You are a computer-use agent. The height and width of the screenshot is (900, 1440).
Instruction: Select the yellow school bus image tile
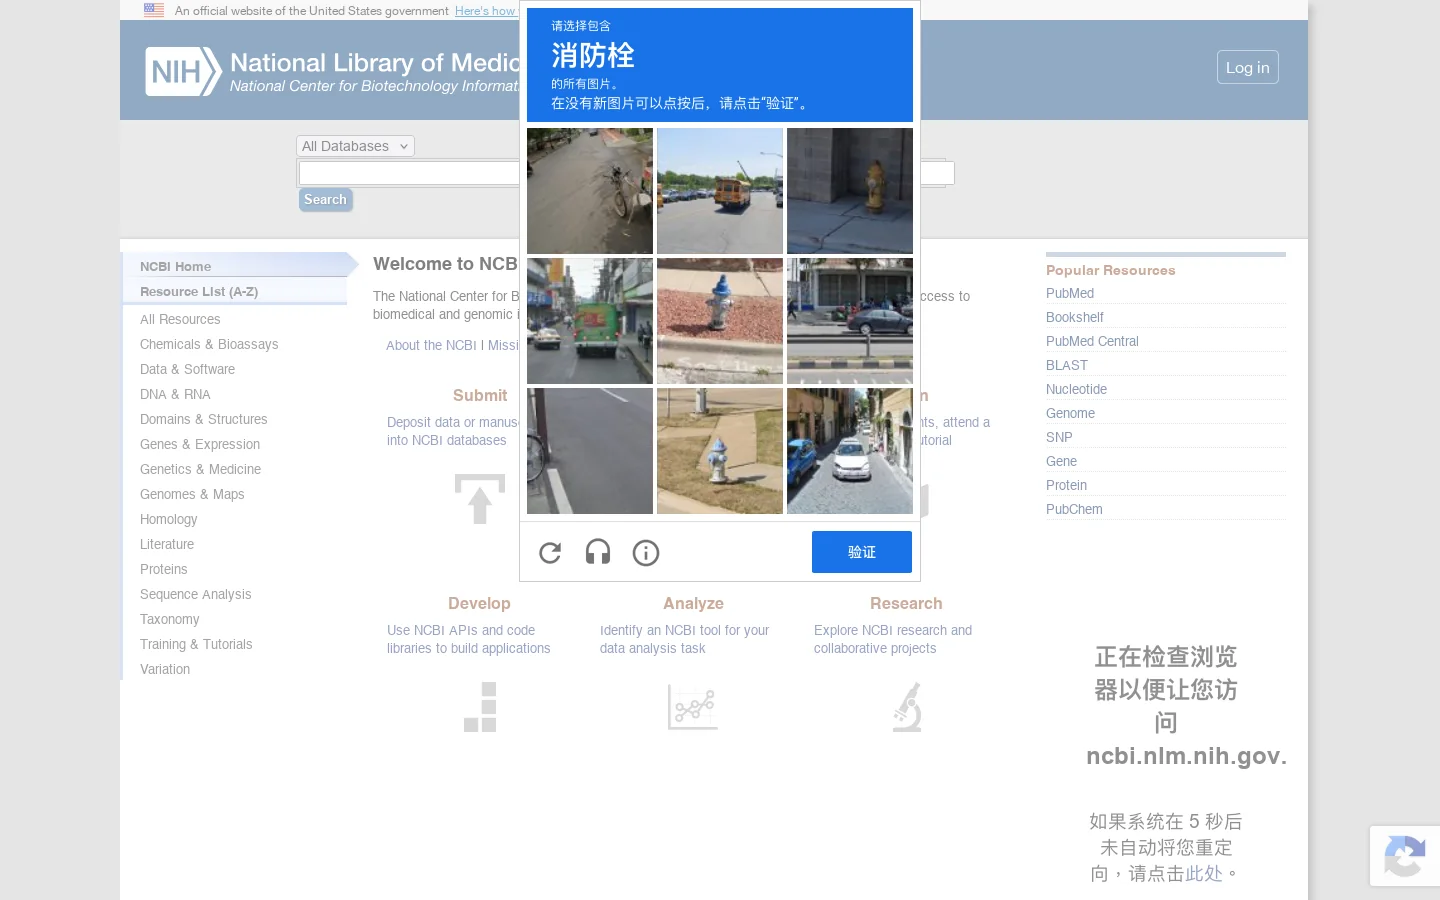(720, 191)
